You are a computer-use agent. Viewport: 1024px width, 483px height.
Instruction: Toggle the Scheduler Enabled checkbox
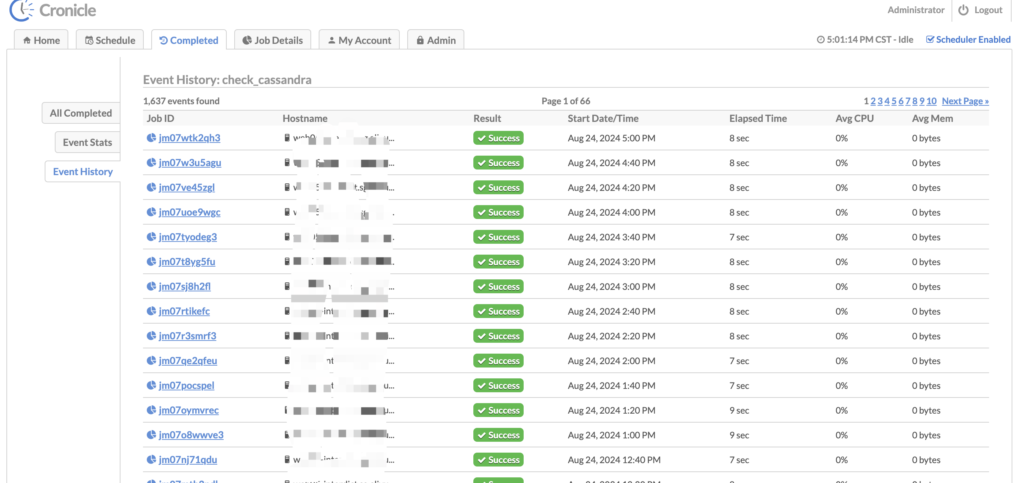pos(930,40)
